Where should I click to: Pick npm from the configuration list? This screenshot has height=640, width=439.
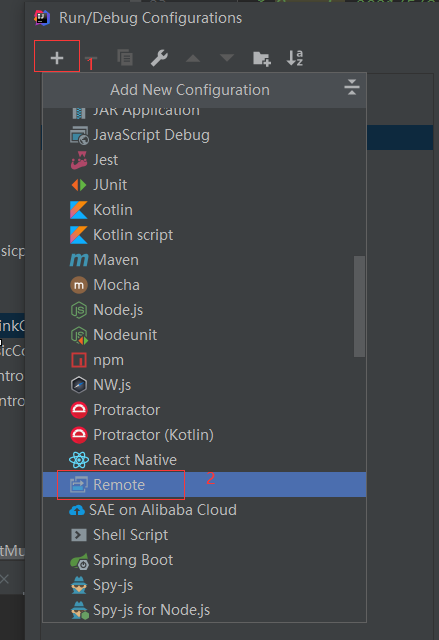point(204,360)
